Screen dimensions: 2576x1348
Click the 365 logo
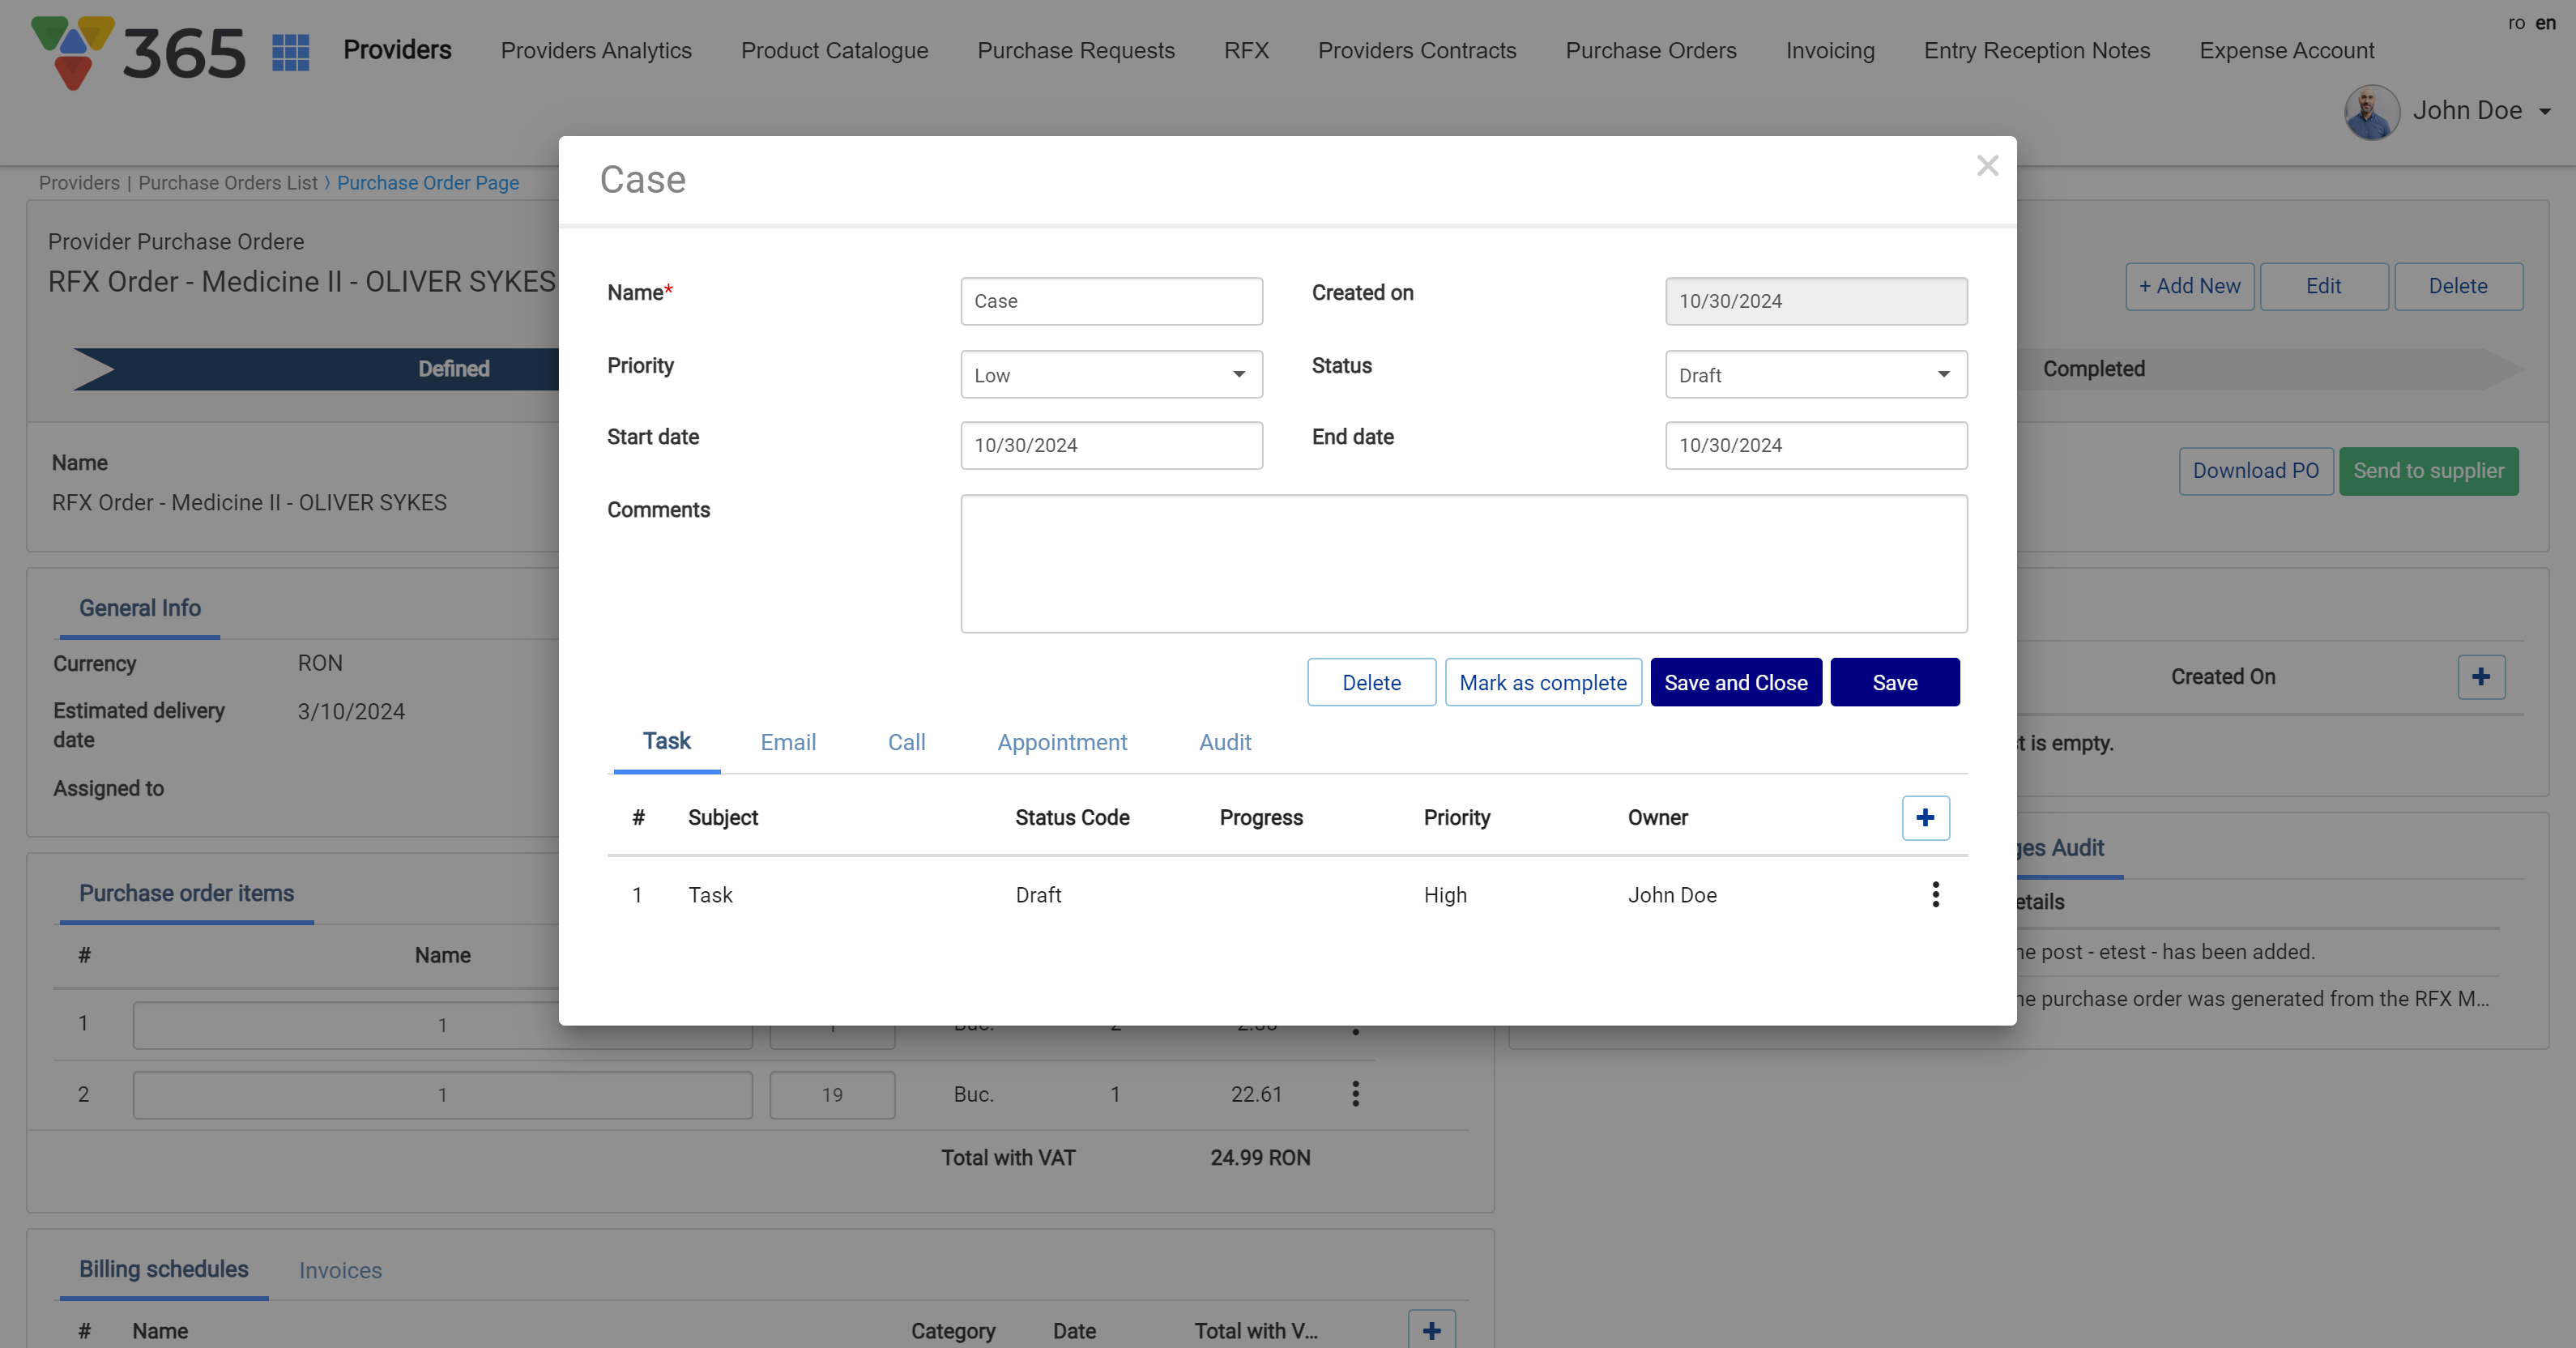[140, 52]
